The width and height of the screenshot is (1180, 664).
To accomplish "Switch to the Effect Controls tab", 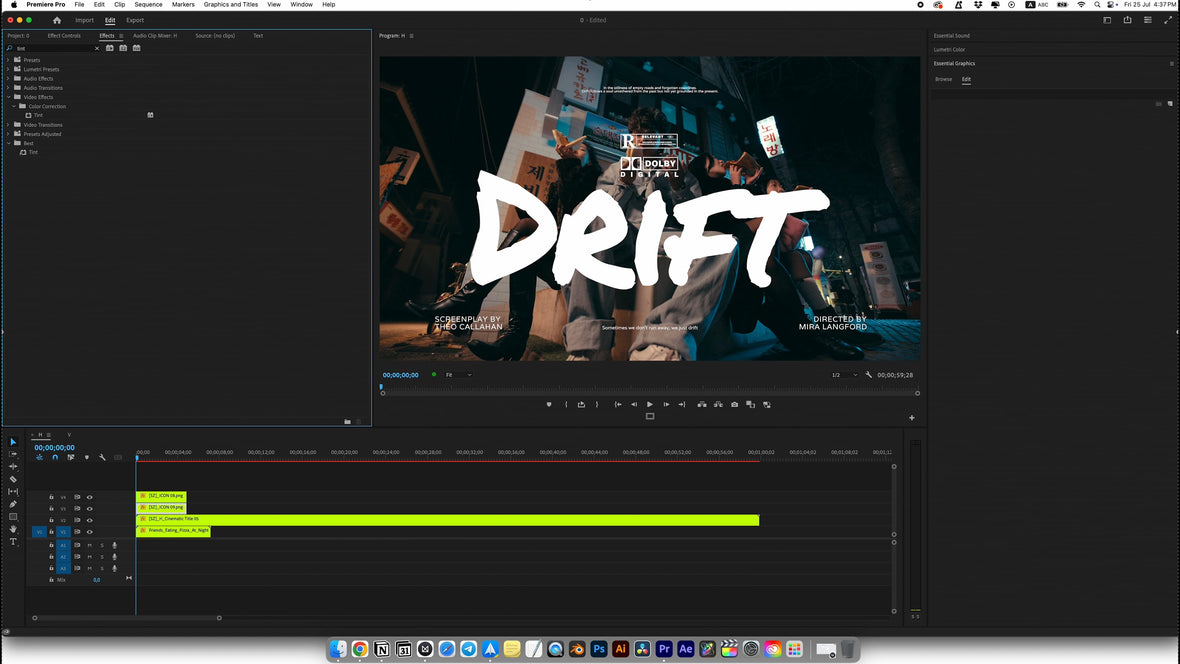I will [64, 36].
